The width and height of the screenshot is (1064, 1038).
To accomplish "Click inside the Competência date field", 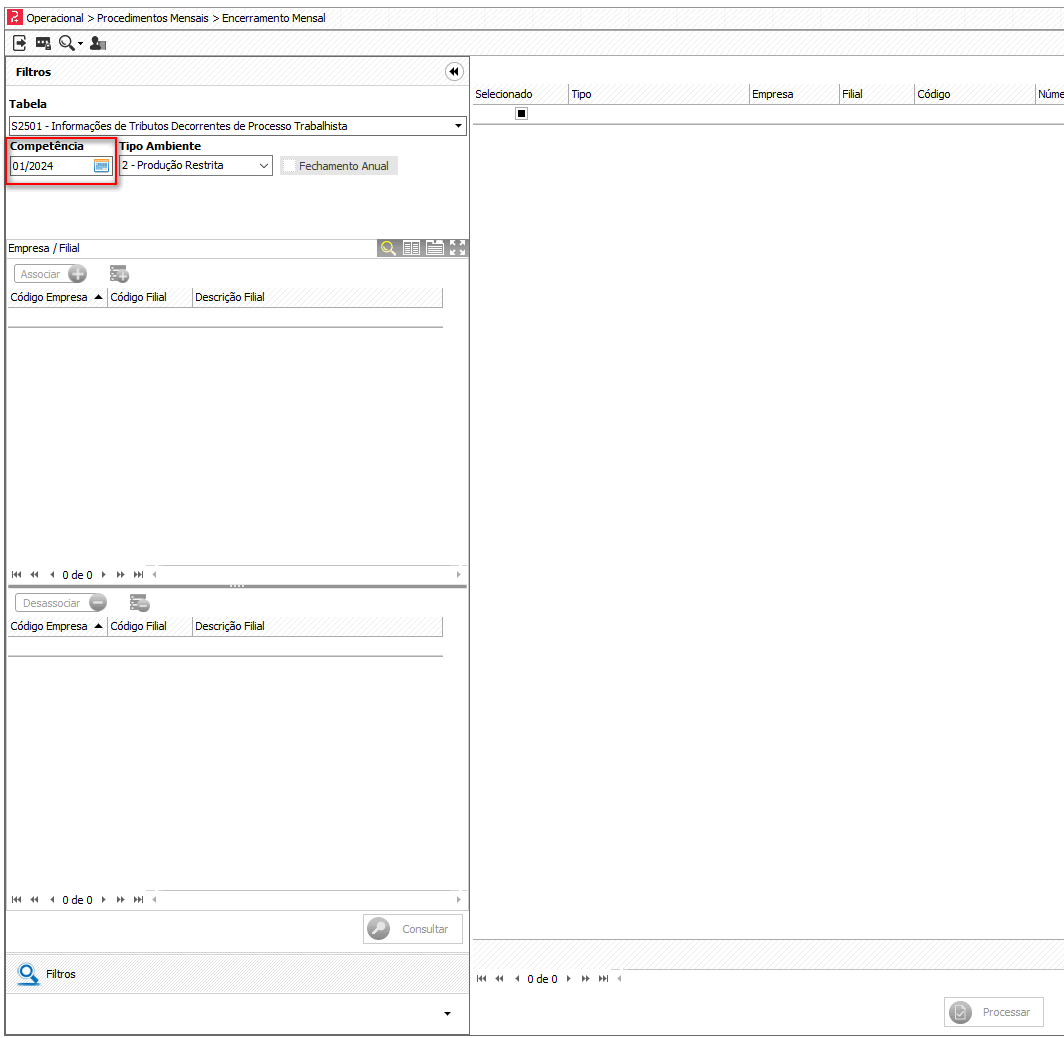I will click(50, 166).
